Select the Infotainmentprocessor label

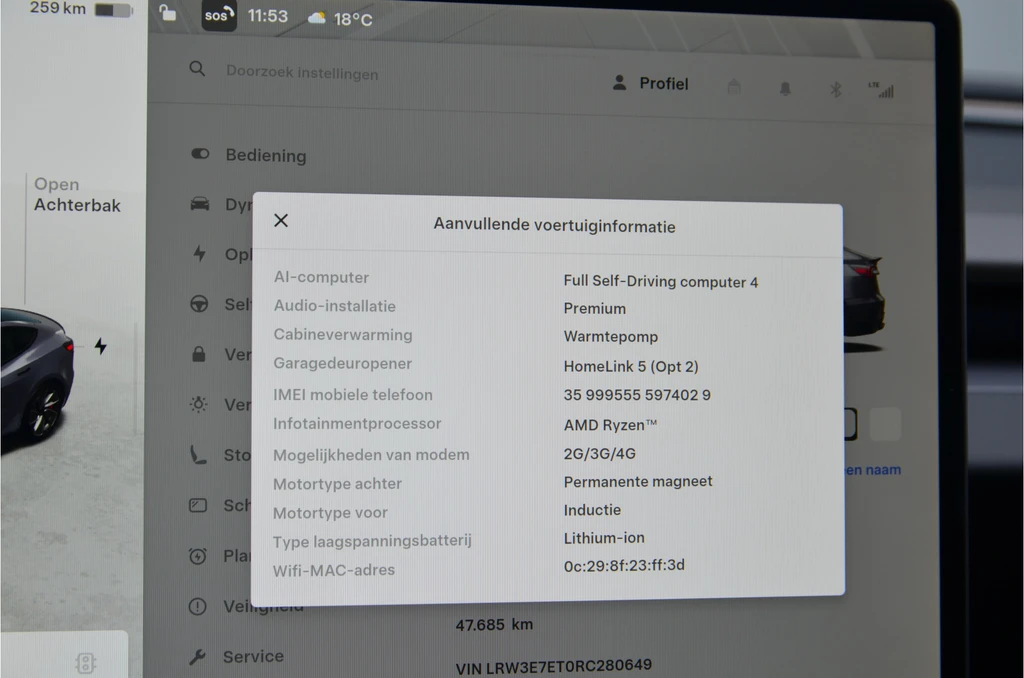[x=357, y=423]
